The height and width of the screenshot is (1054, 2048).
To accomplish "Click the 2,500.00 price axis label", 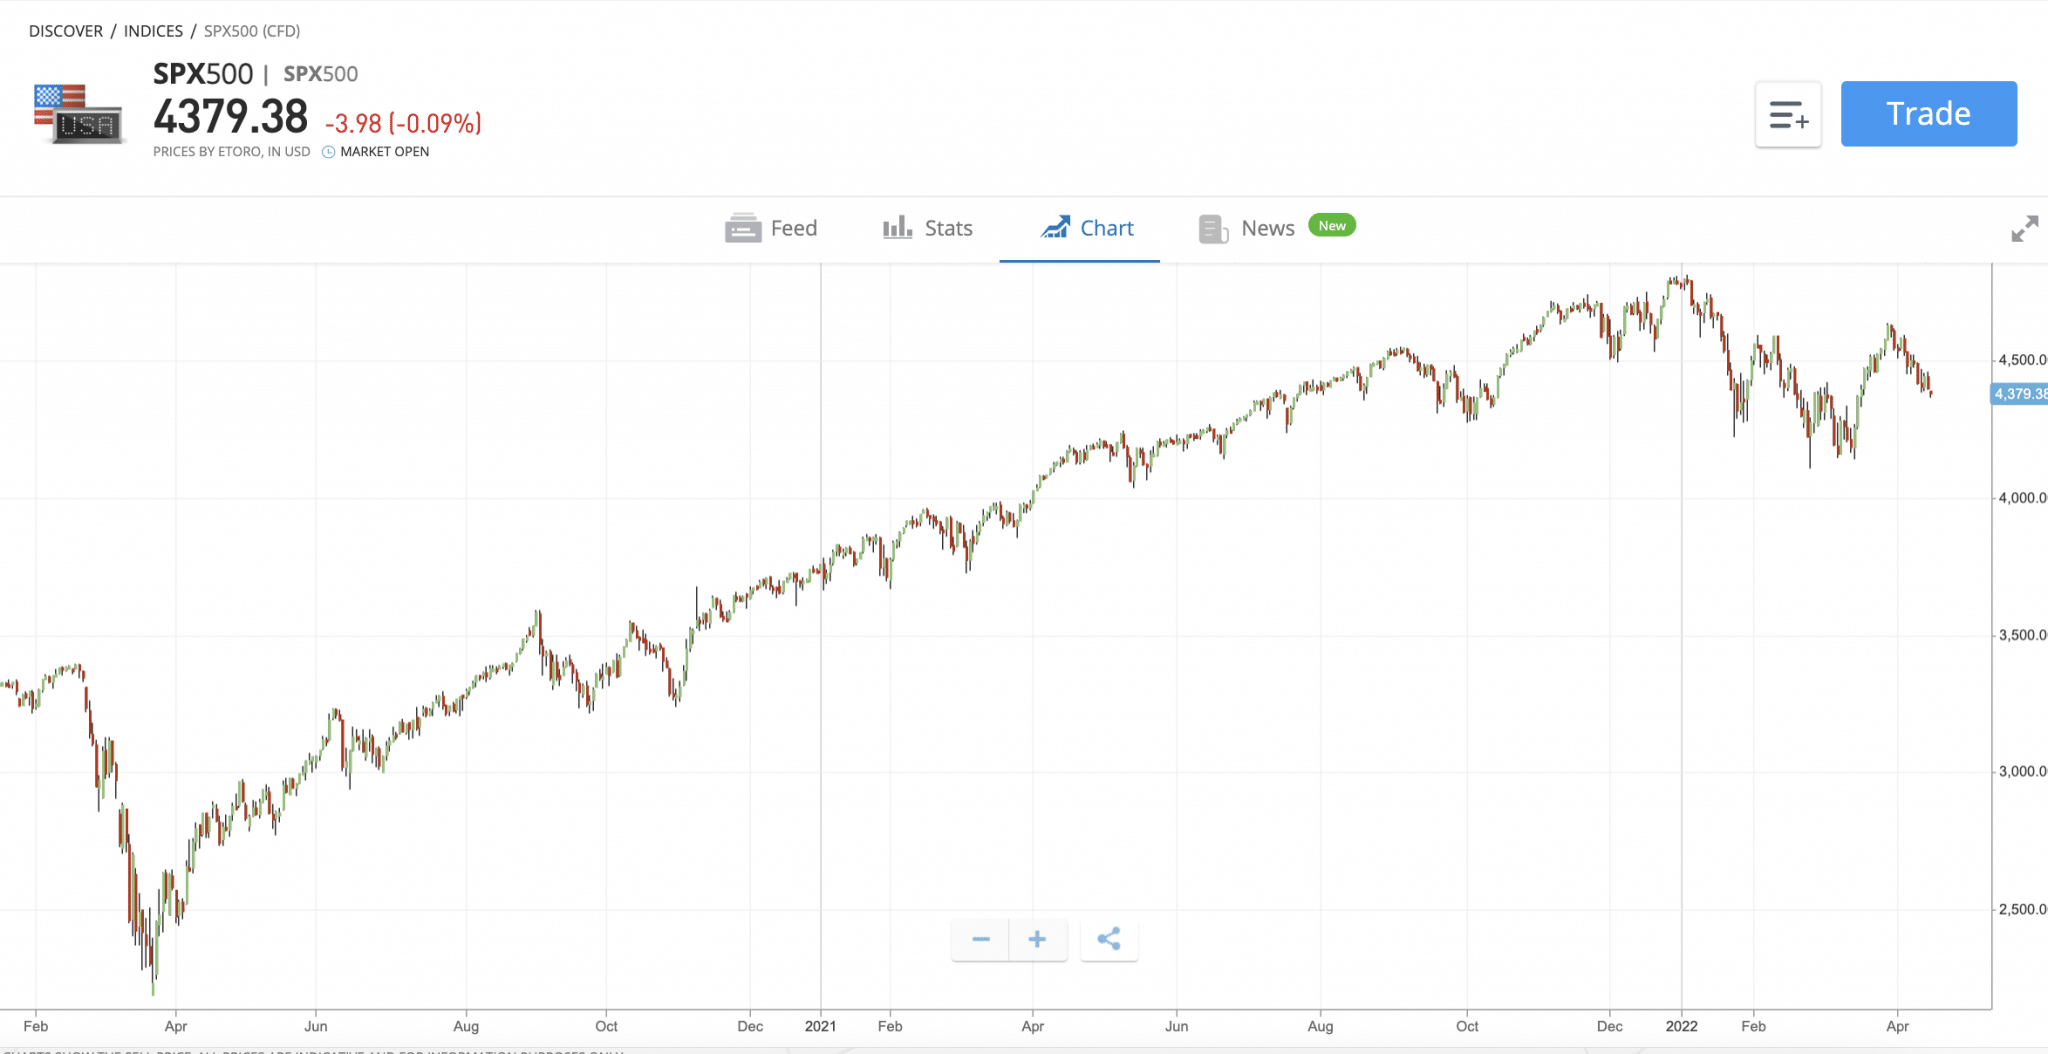I will coord(2023,909).
